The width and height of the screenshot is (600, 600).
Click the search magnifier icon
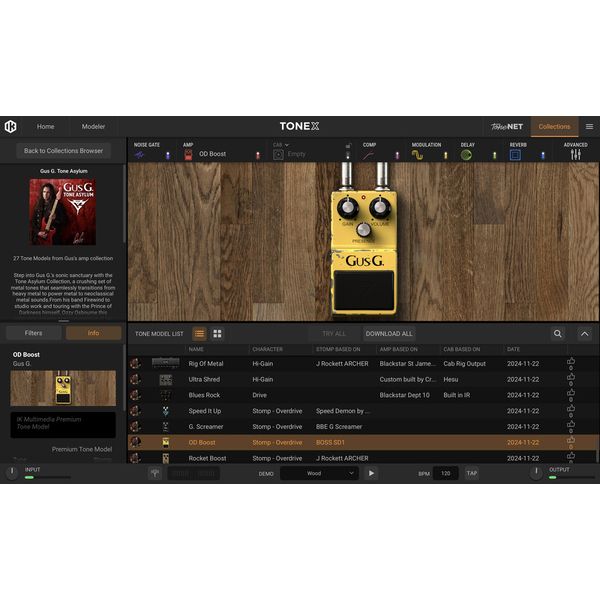[x=558, y=334]
